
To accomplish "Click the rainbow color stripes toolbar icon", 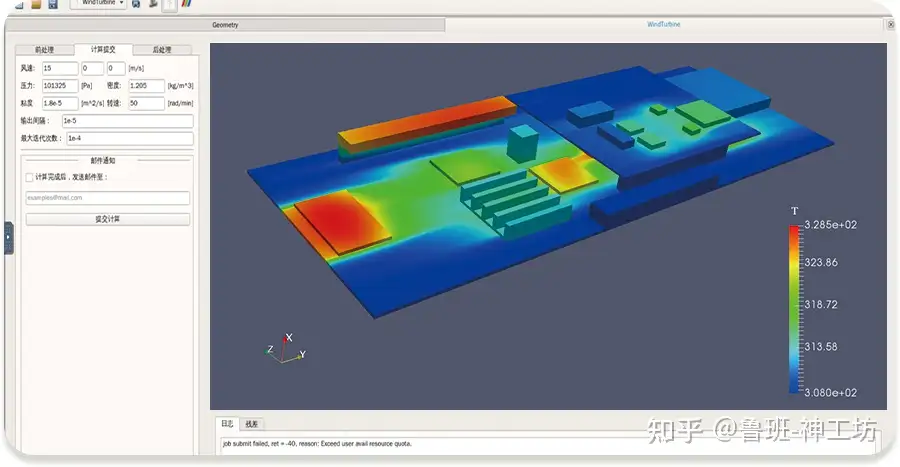I will pyautogui.click(x=187, y=4).
